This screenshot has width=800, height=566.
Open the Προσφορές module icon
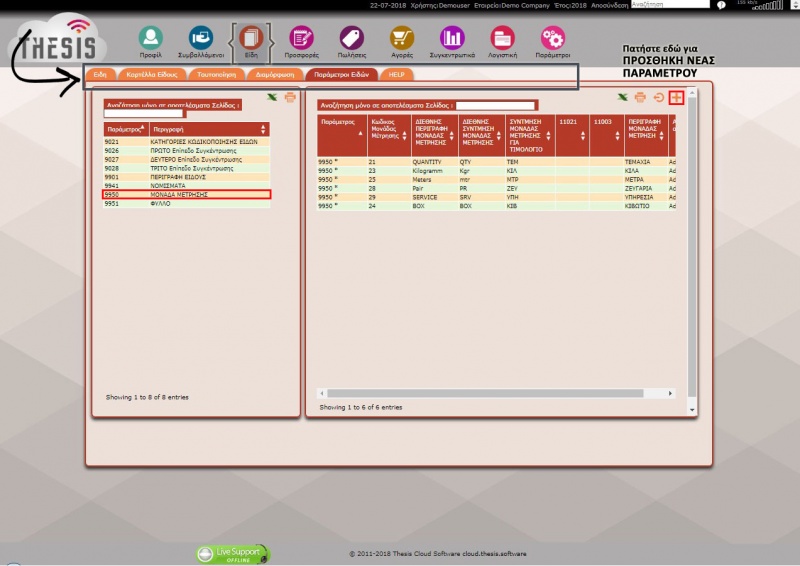click(x=300, y=39)
